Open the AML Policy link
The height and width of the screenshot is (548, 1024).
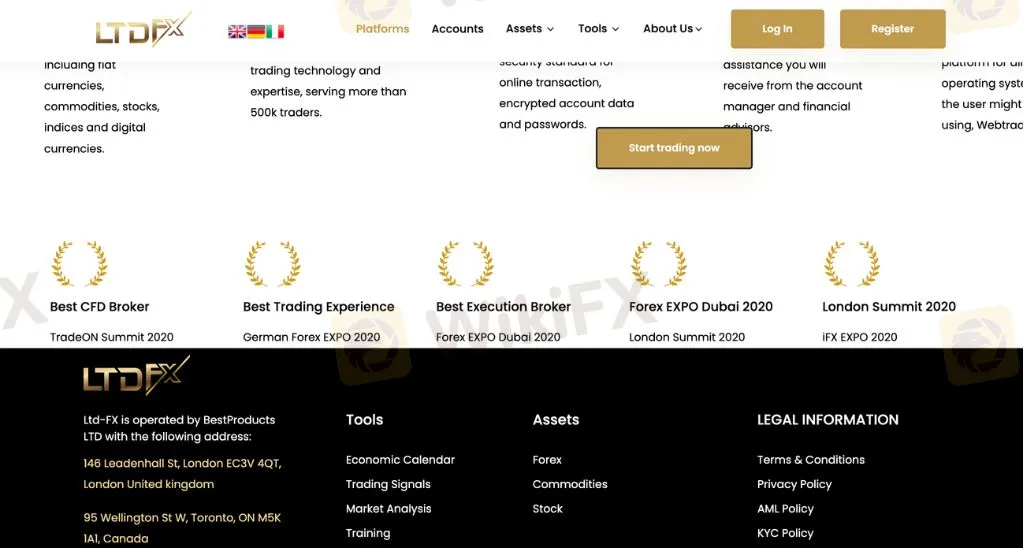coord(785,509)
